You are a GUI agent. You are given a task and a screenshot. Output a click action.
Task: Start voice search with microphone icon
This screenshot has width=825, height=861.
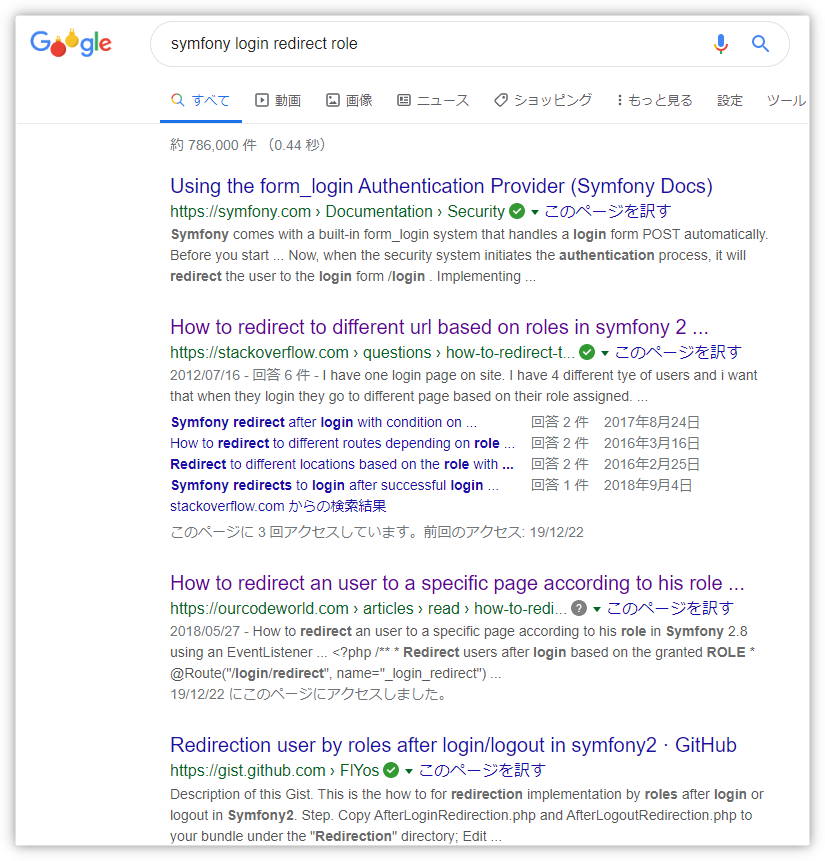721,43
